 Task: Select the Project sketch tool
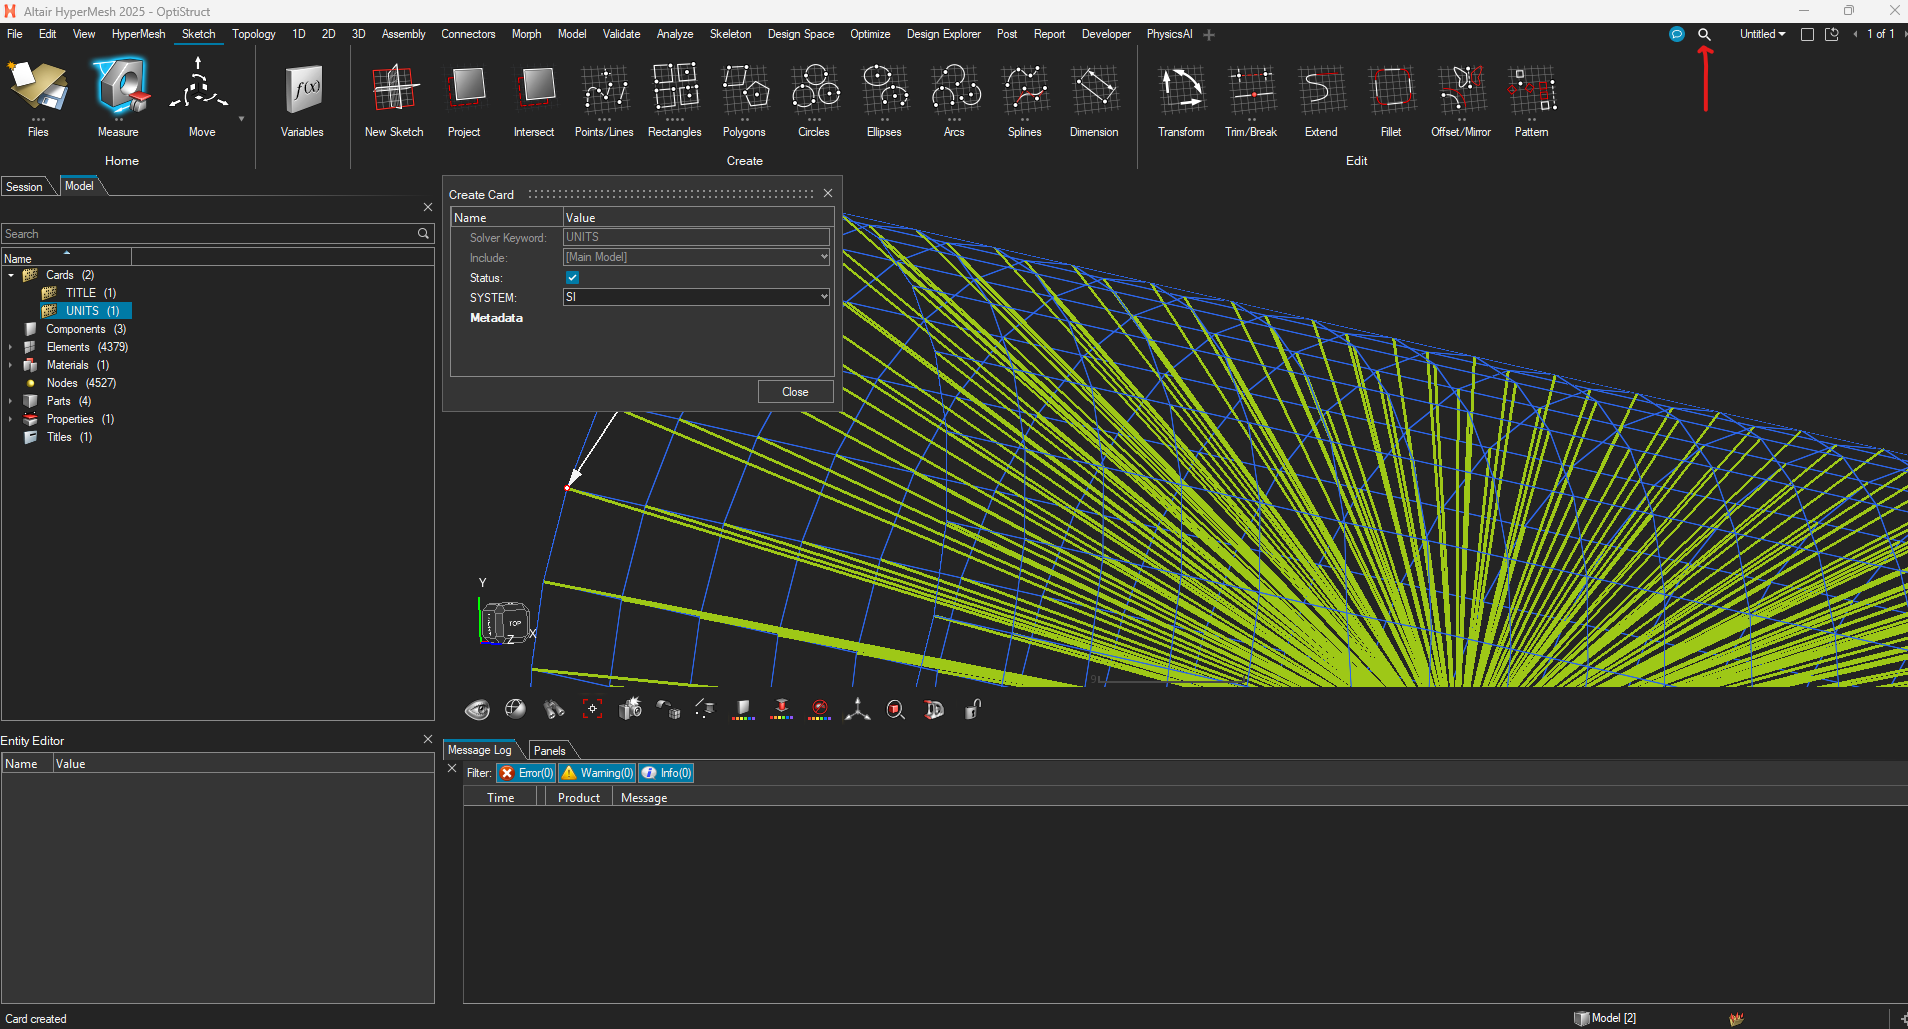pos(464,98)
